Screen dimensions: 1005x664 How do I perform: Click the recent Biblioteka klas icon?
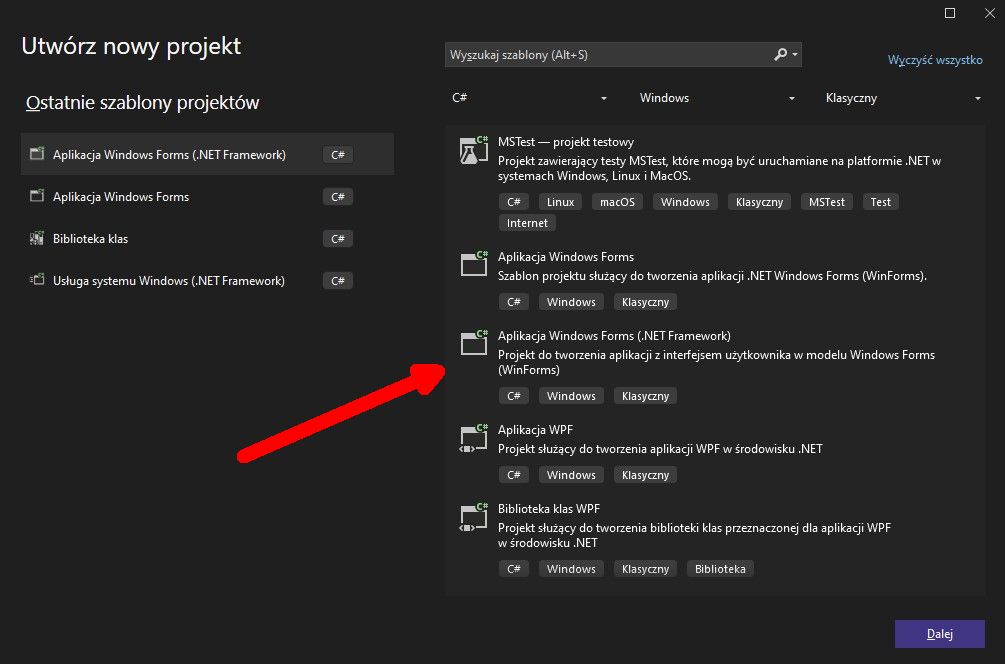click(x=37, y=238)
